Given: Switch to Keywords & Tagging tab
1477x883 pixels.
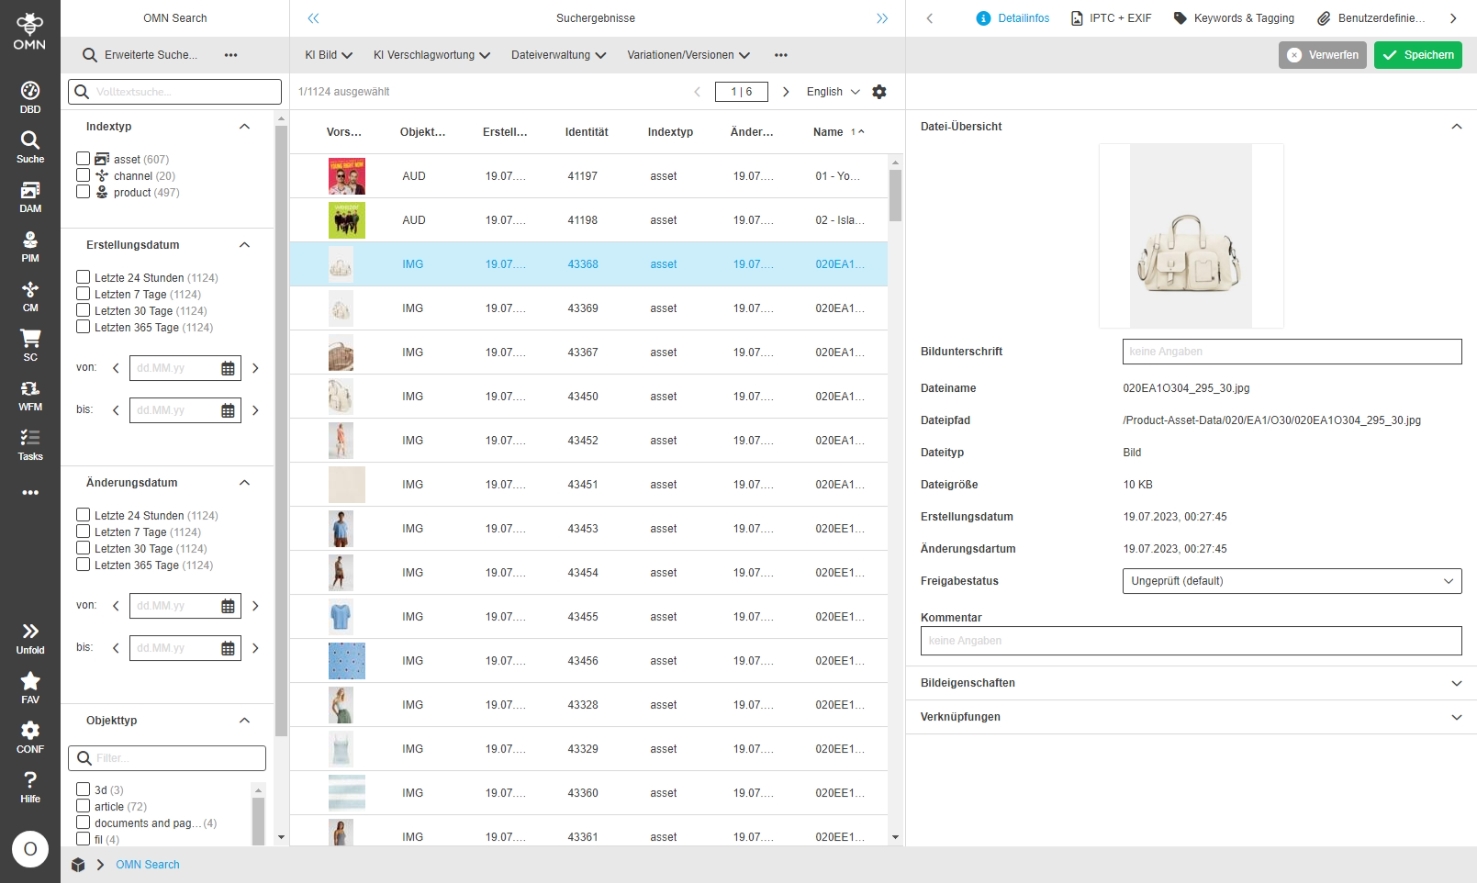Looking at the screenshot, I should [x=1234, y=18].
